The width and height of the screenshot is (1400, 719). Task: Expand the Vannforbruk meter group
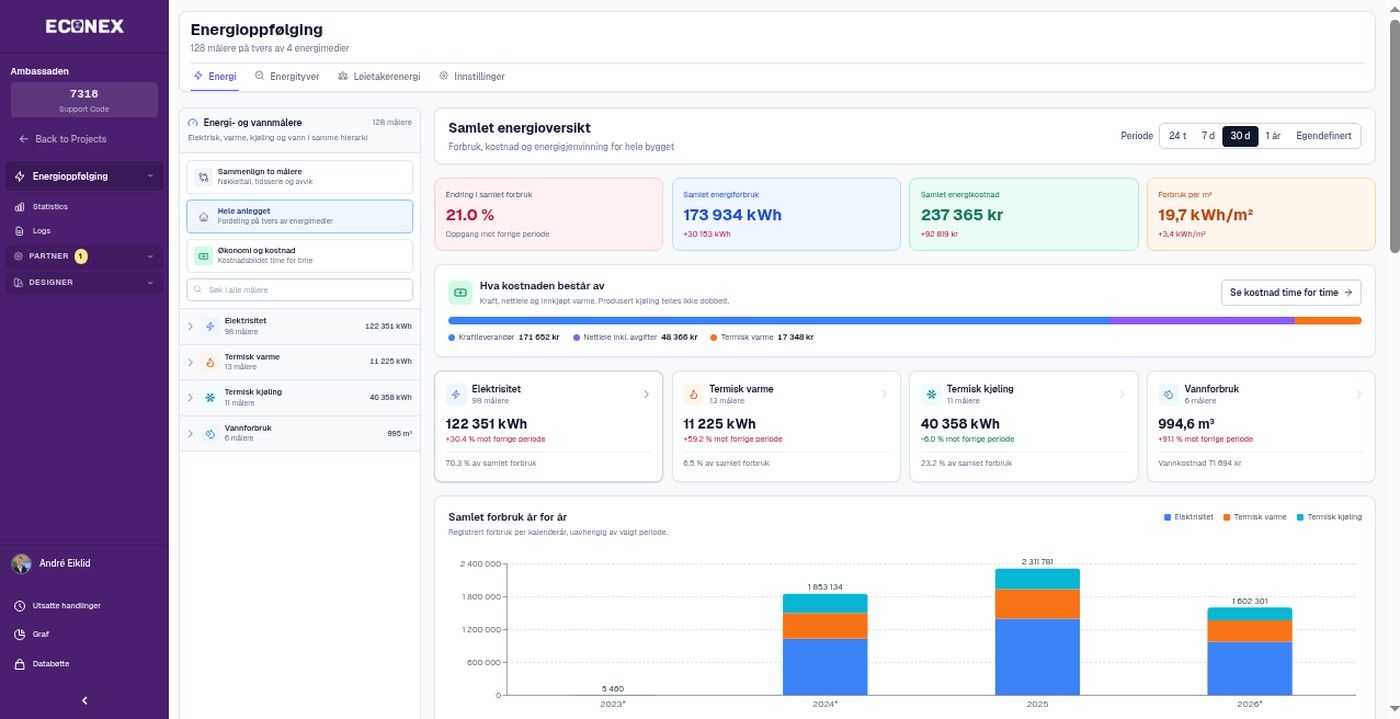point(190,434)
